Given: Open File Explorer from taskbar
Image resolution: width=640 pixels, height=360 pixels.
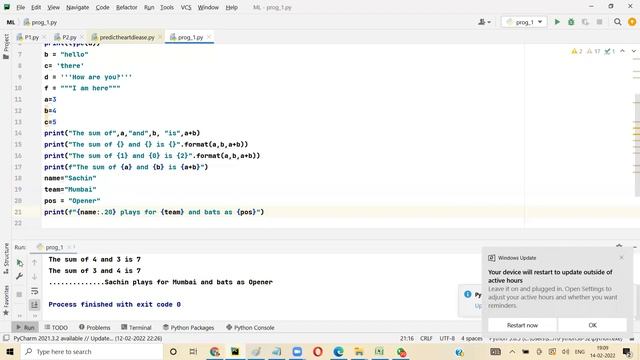Looking at the screenshot, I should pyautogui.click(x=359, y=351).
